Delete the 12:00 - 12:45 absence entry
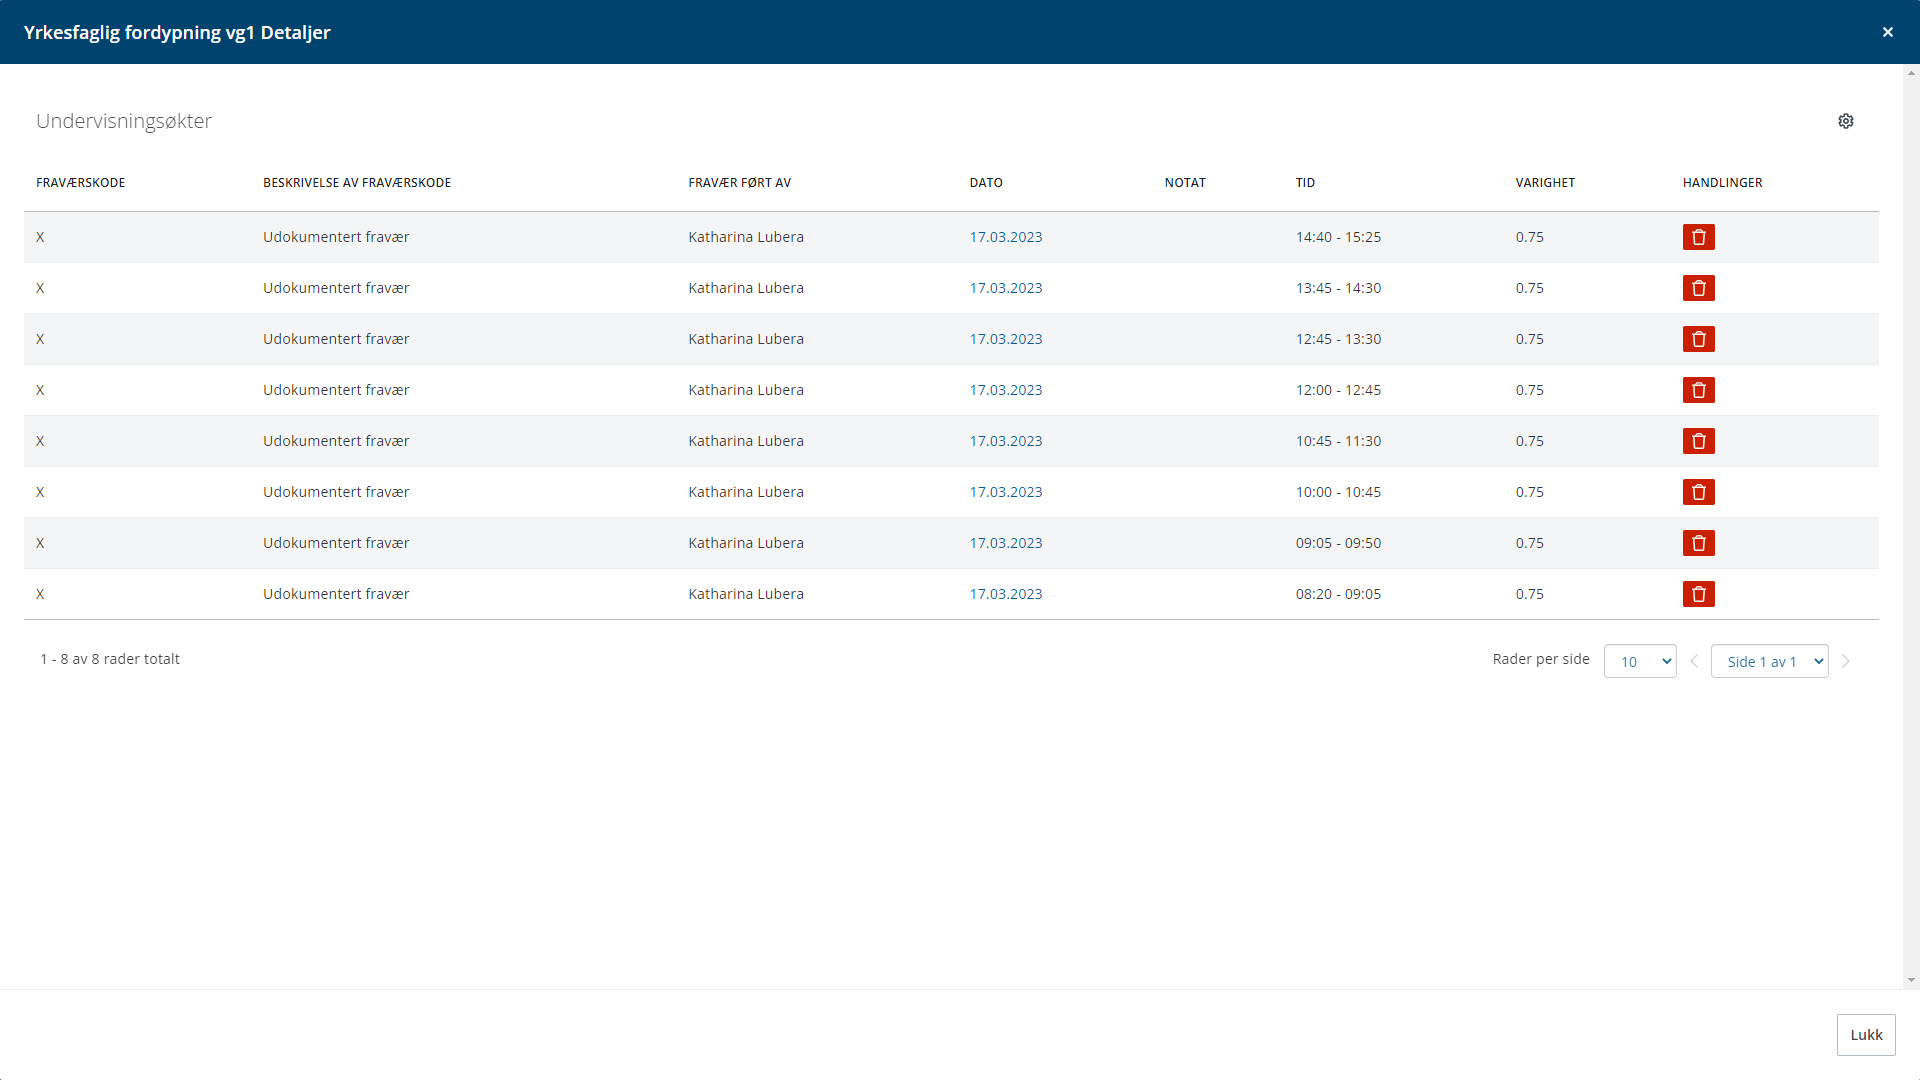The height and width of the screenshot is (1080, 1920). [x=1698, y=390]
